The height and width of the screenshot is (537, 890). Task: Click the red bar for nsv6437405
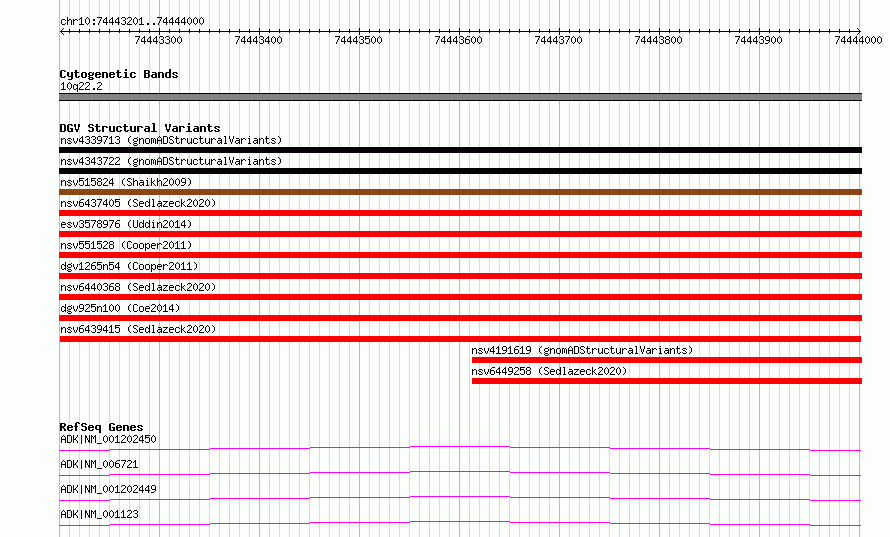pyautogui.click(x=460, y=213)
